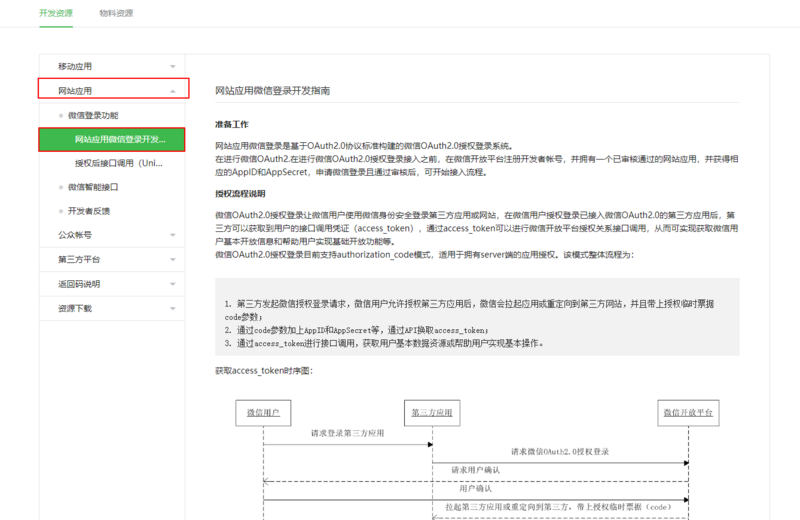Open the 移动应用 menu item
800x520 pixels.
(x=112, y=66)
